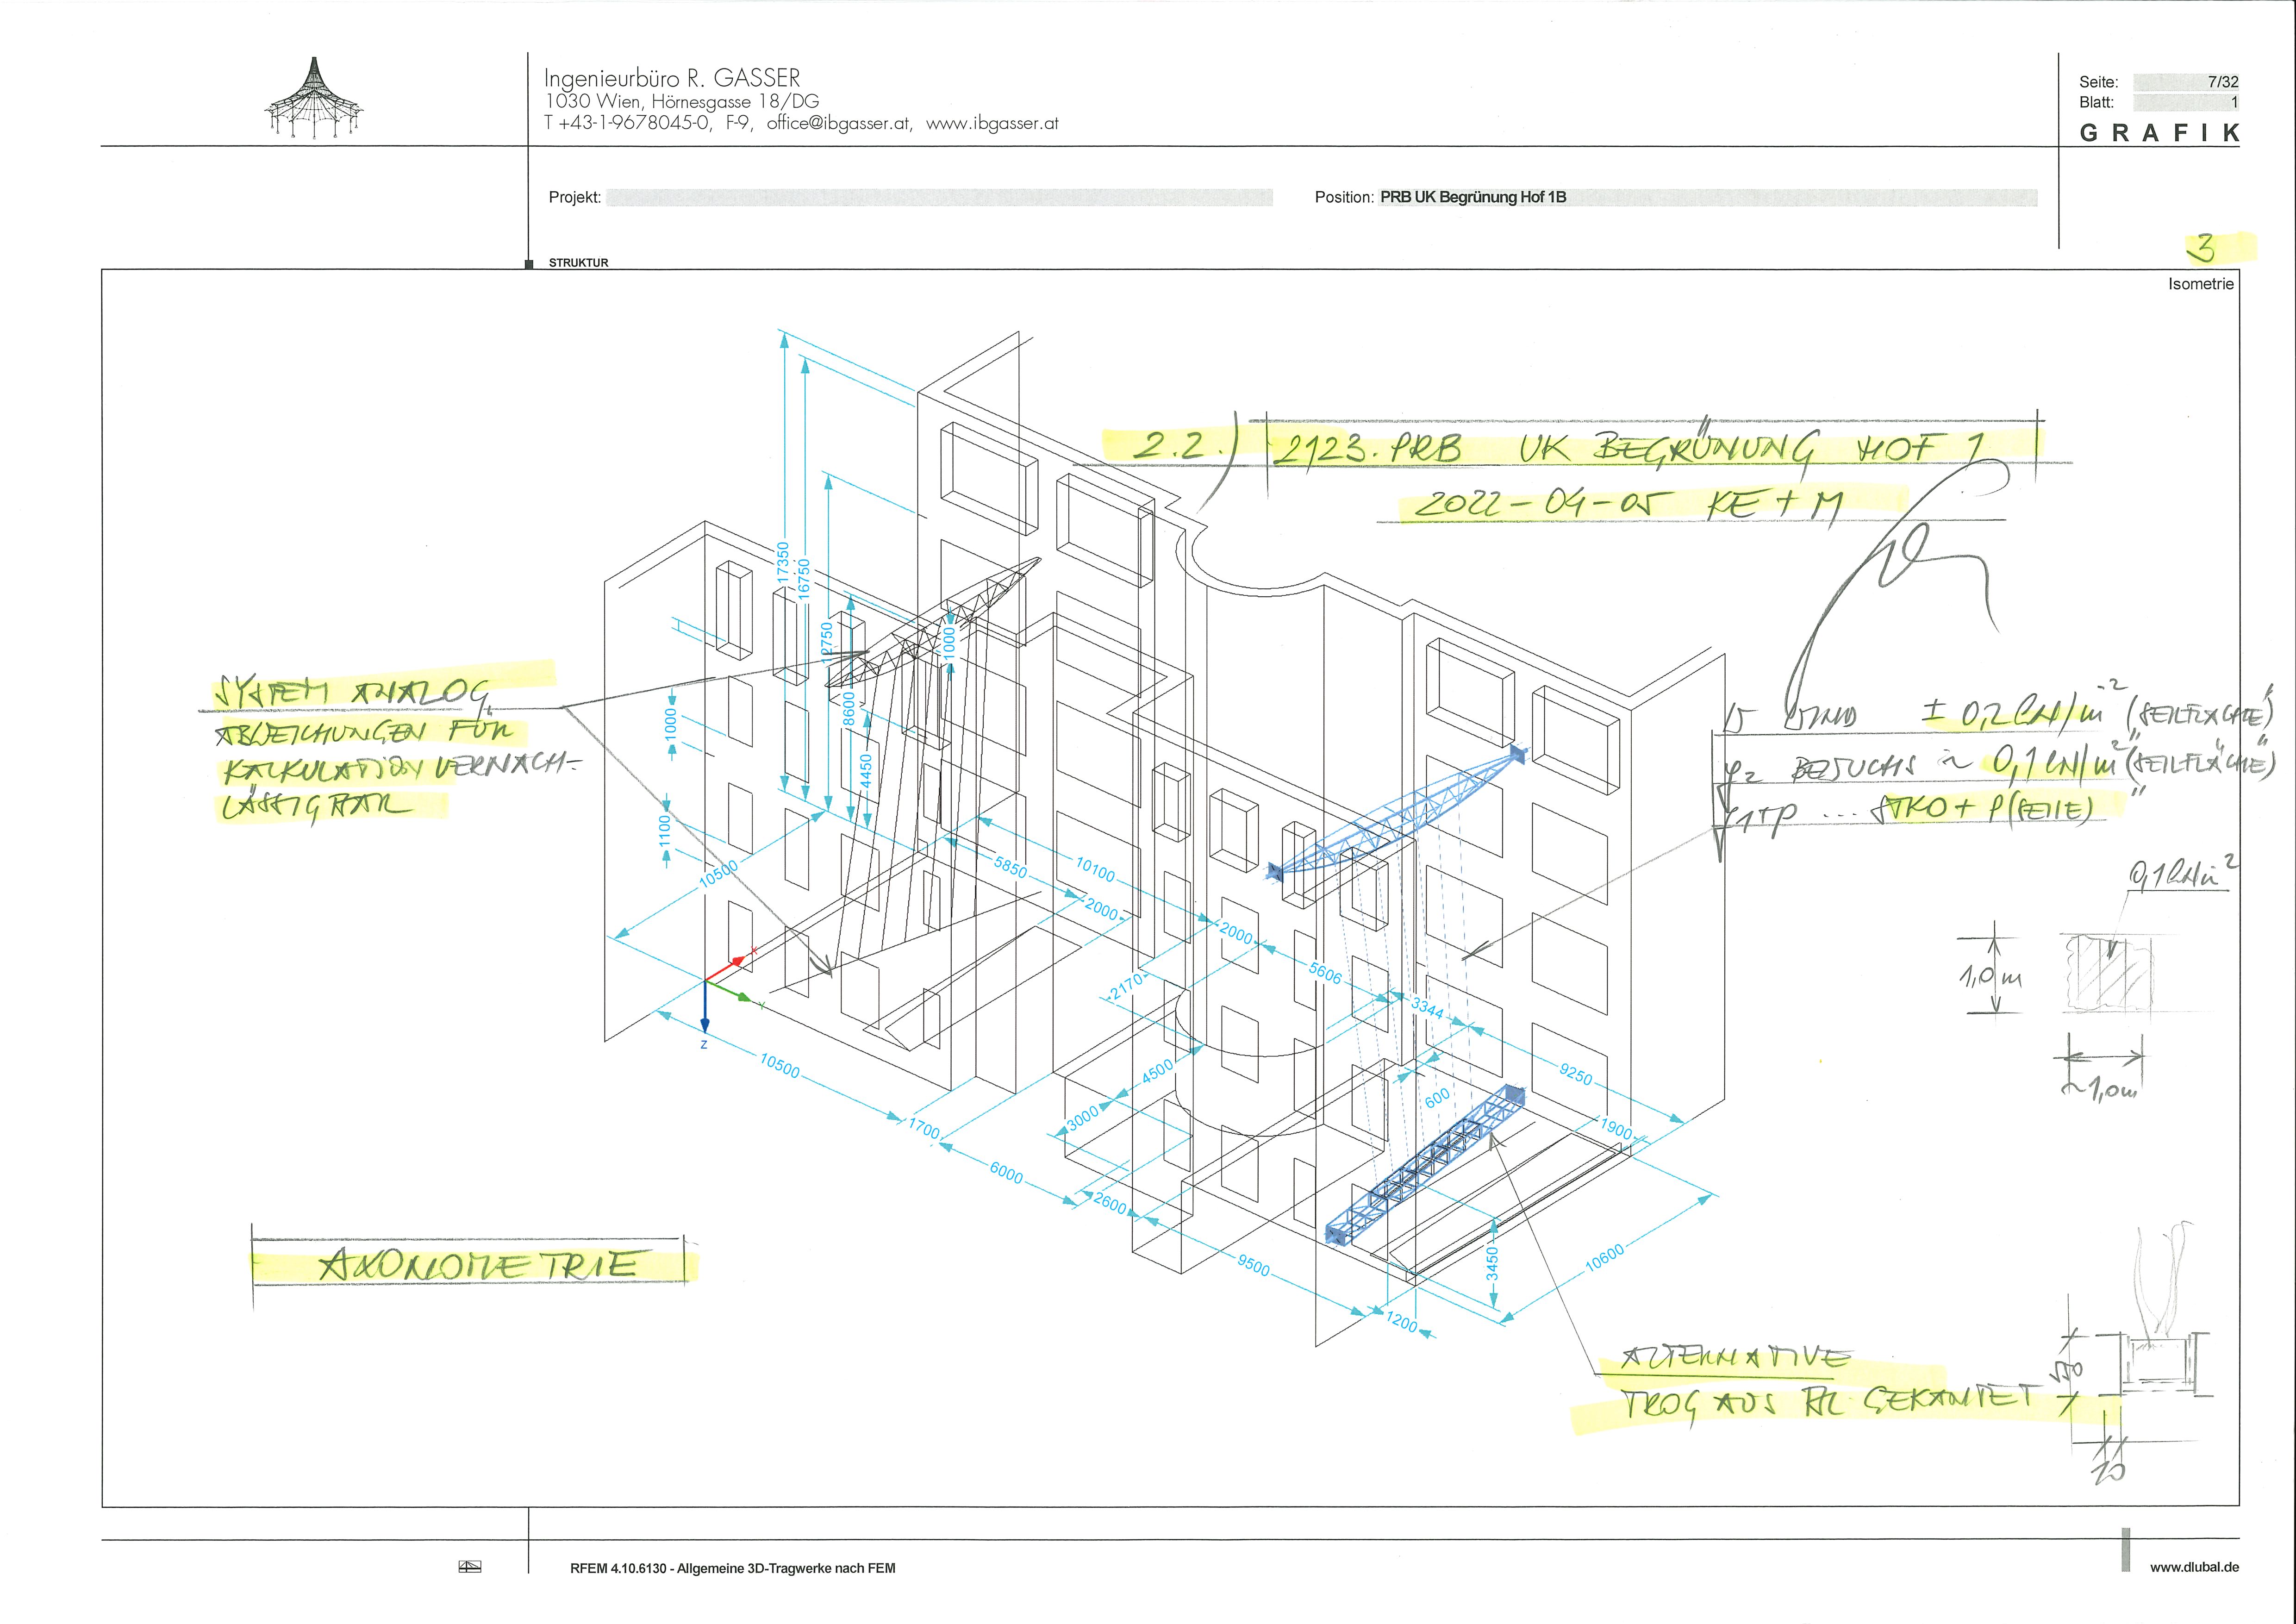Open the www.dlubal.de link in footer
Screen dimensions: 2296x1624
(2194, 1567)
